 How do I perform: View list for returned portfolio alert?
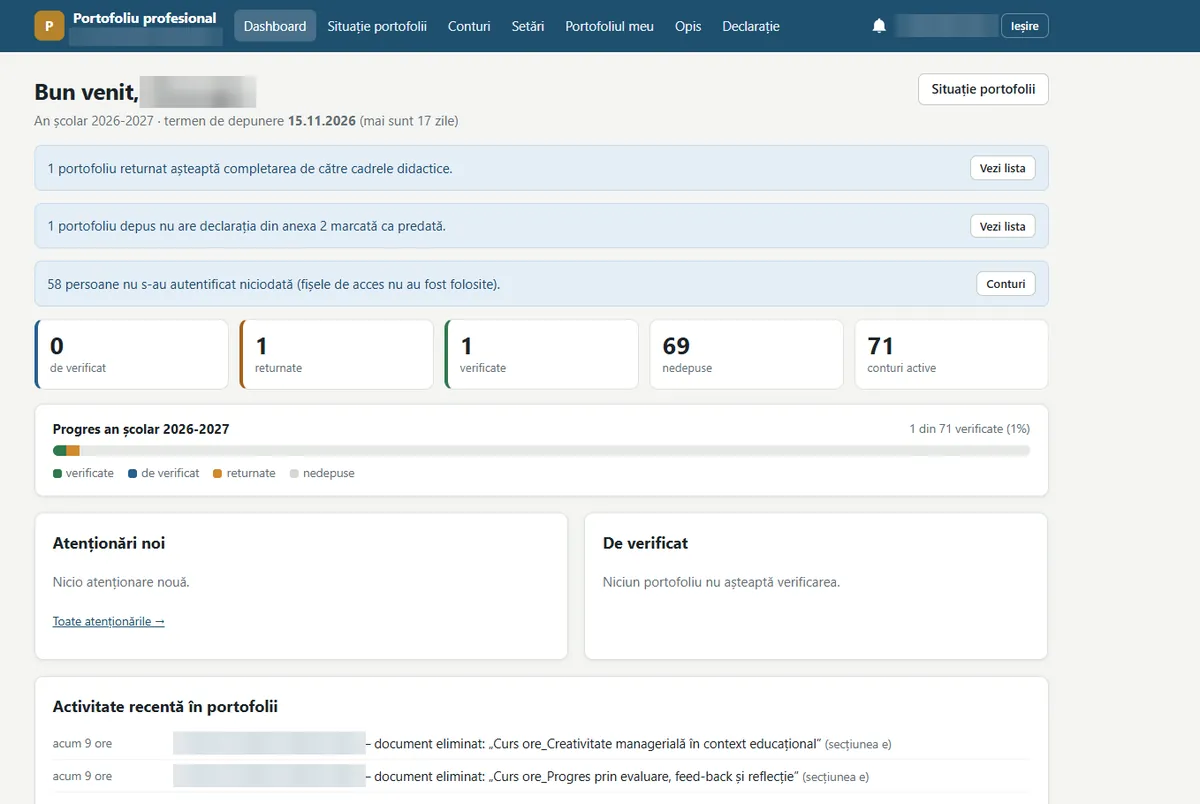[1003, 168]
